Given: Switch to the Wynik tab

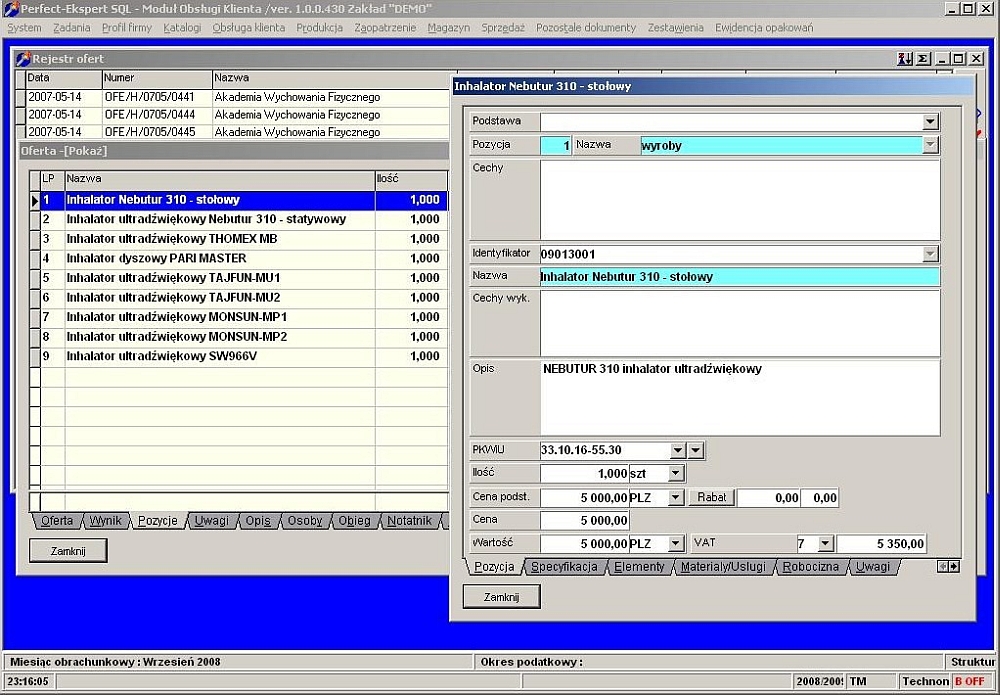Looking at the screenshot, I should point(105,521).
